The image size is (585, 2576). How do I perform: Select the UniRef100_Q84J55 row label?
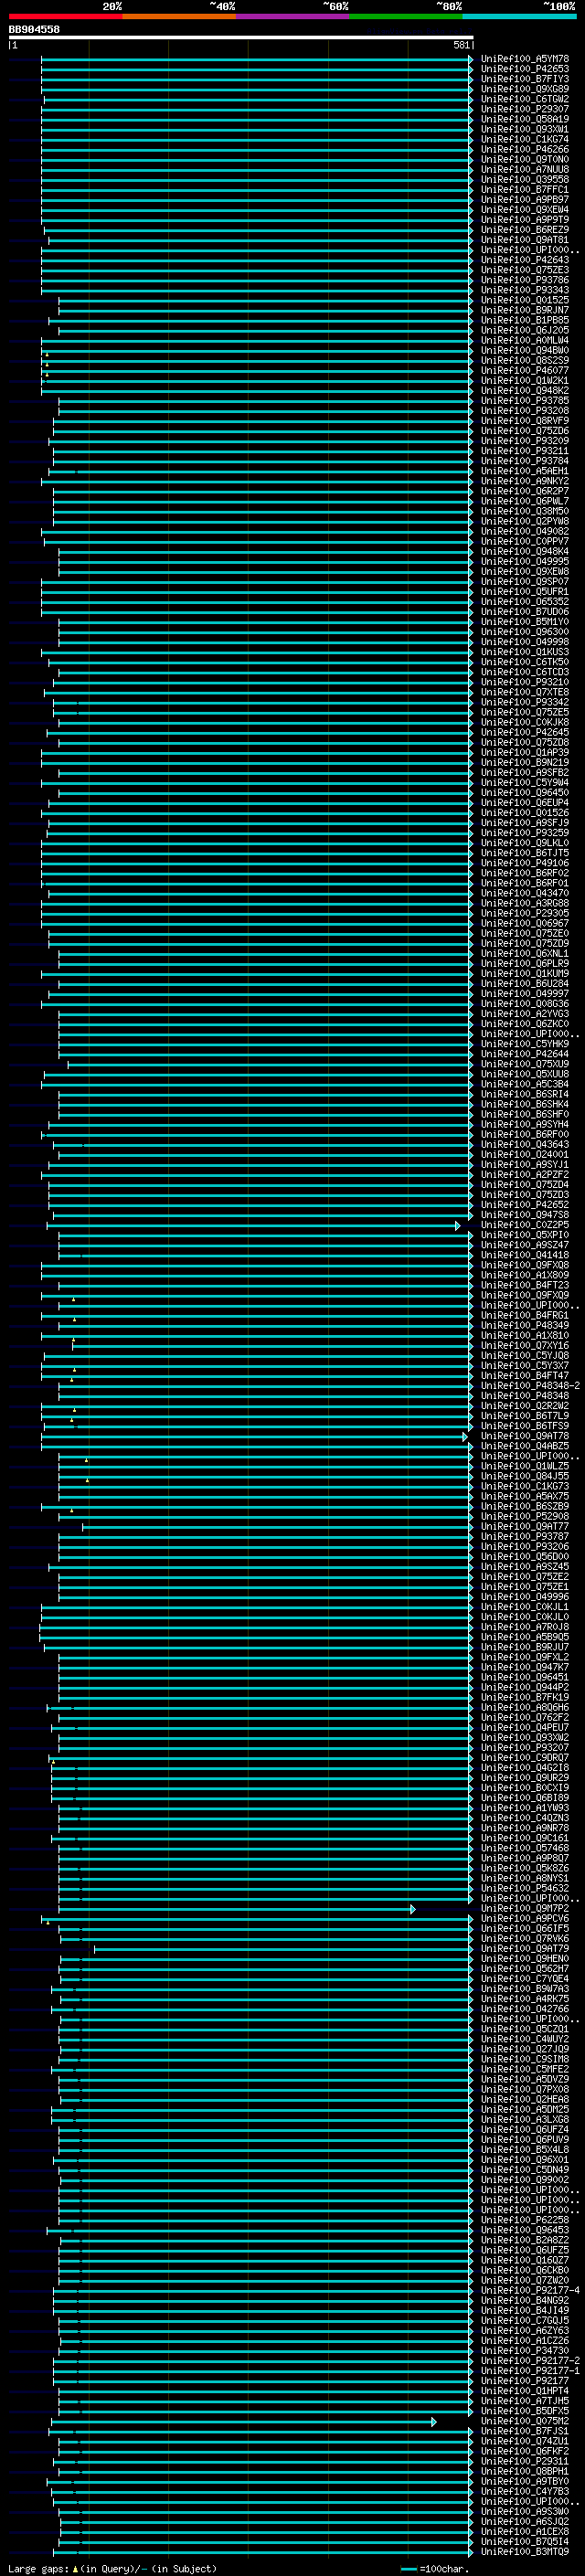click(x=525, y=1476)
